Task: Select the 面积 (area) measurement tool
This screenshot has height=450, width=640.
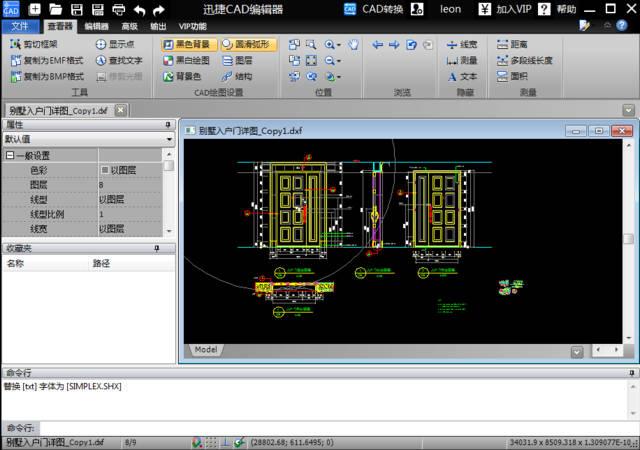Action: point(510,76)
